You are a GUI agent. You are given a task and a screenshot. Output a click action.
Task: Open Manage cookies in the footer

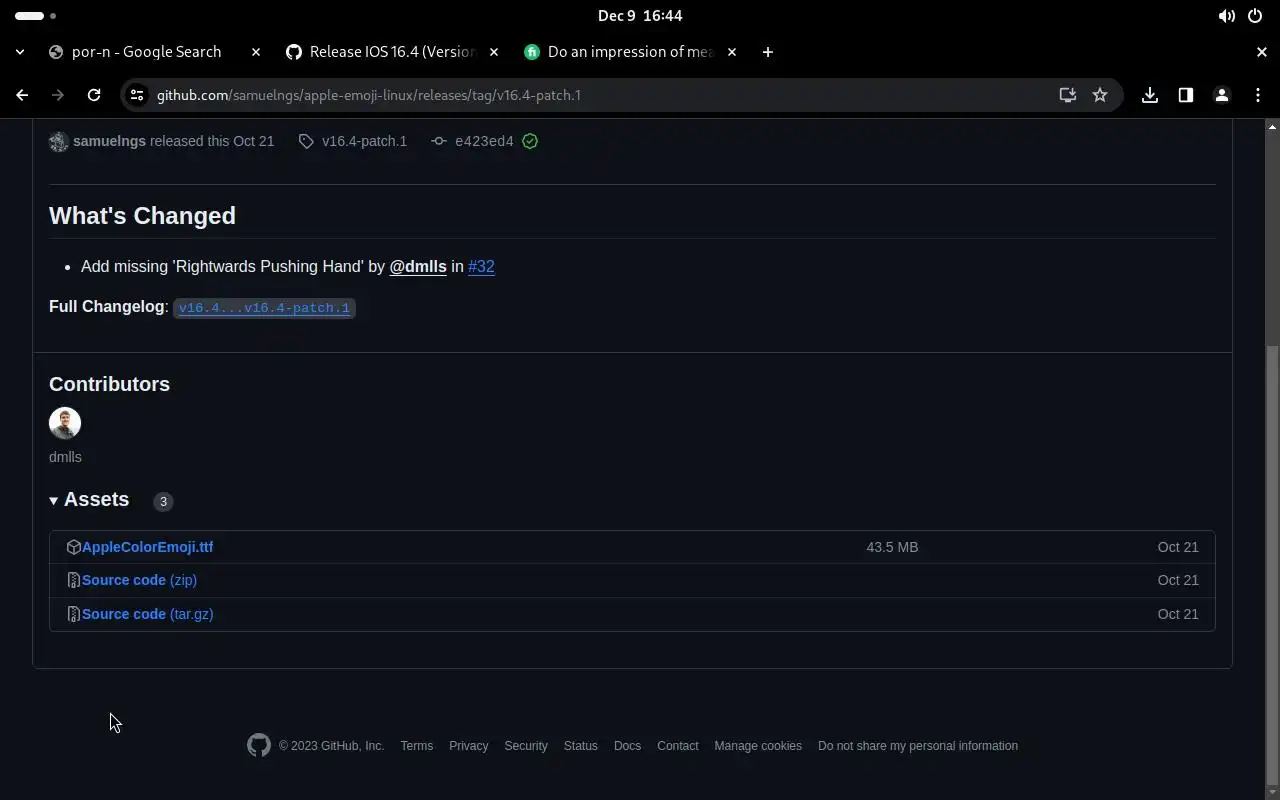(x=758, y=746)
